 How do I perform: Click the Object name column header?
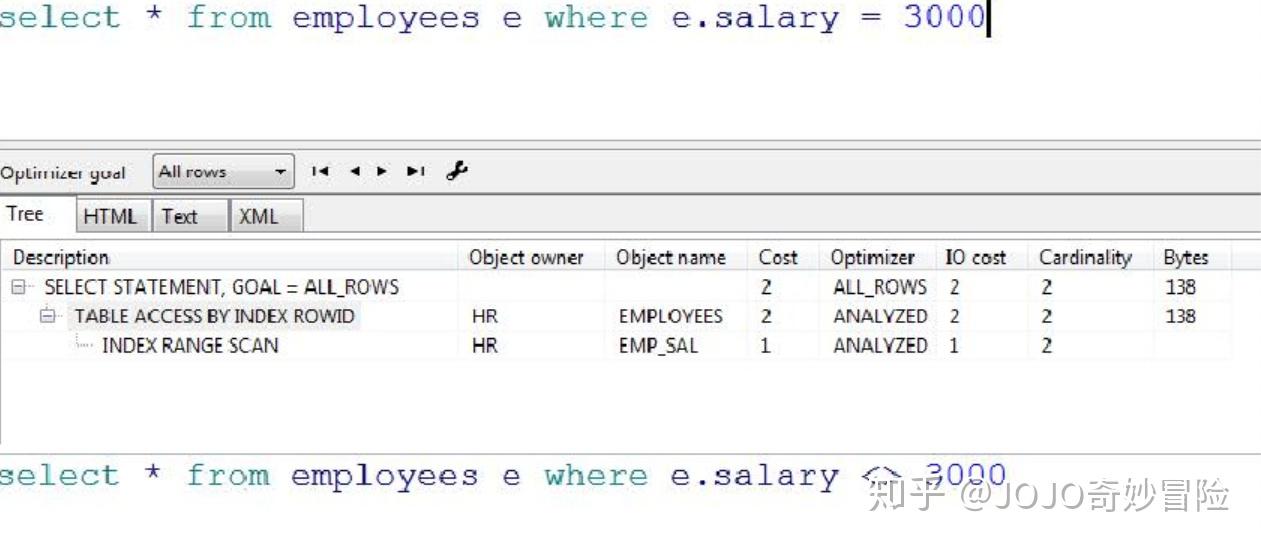coord(676,257)
